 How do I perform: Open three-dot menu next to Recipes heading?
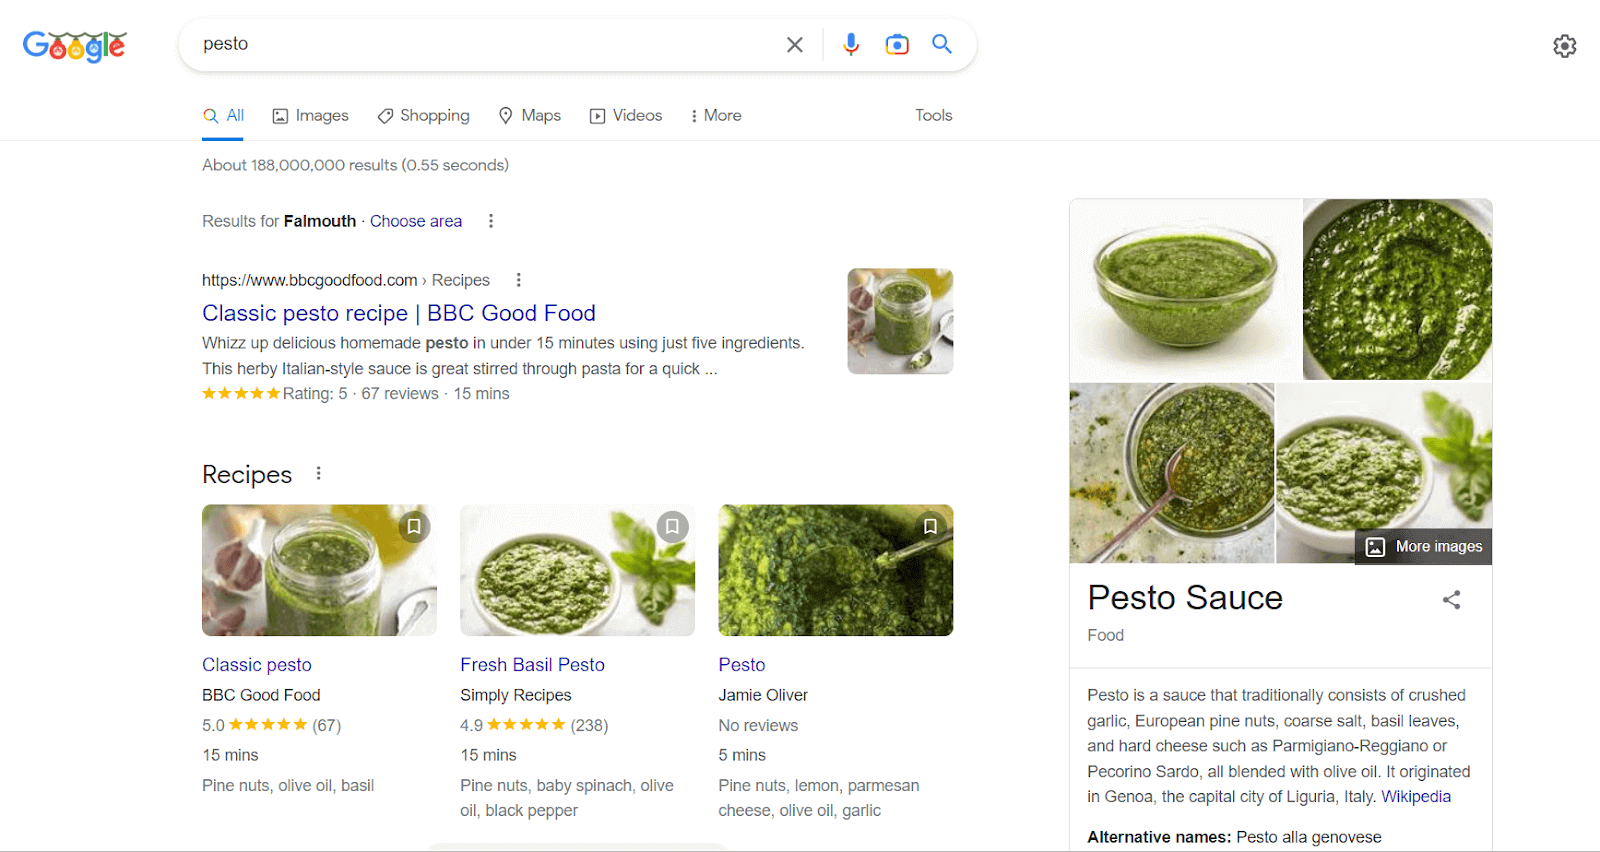tap(319, 473)
